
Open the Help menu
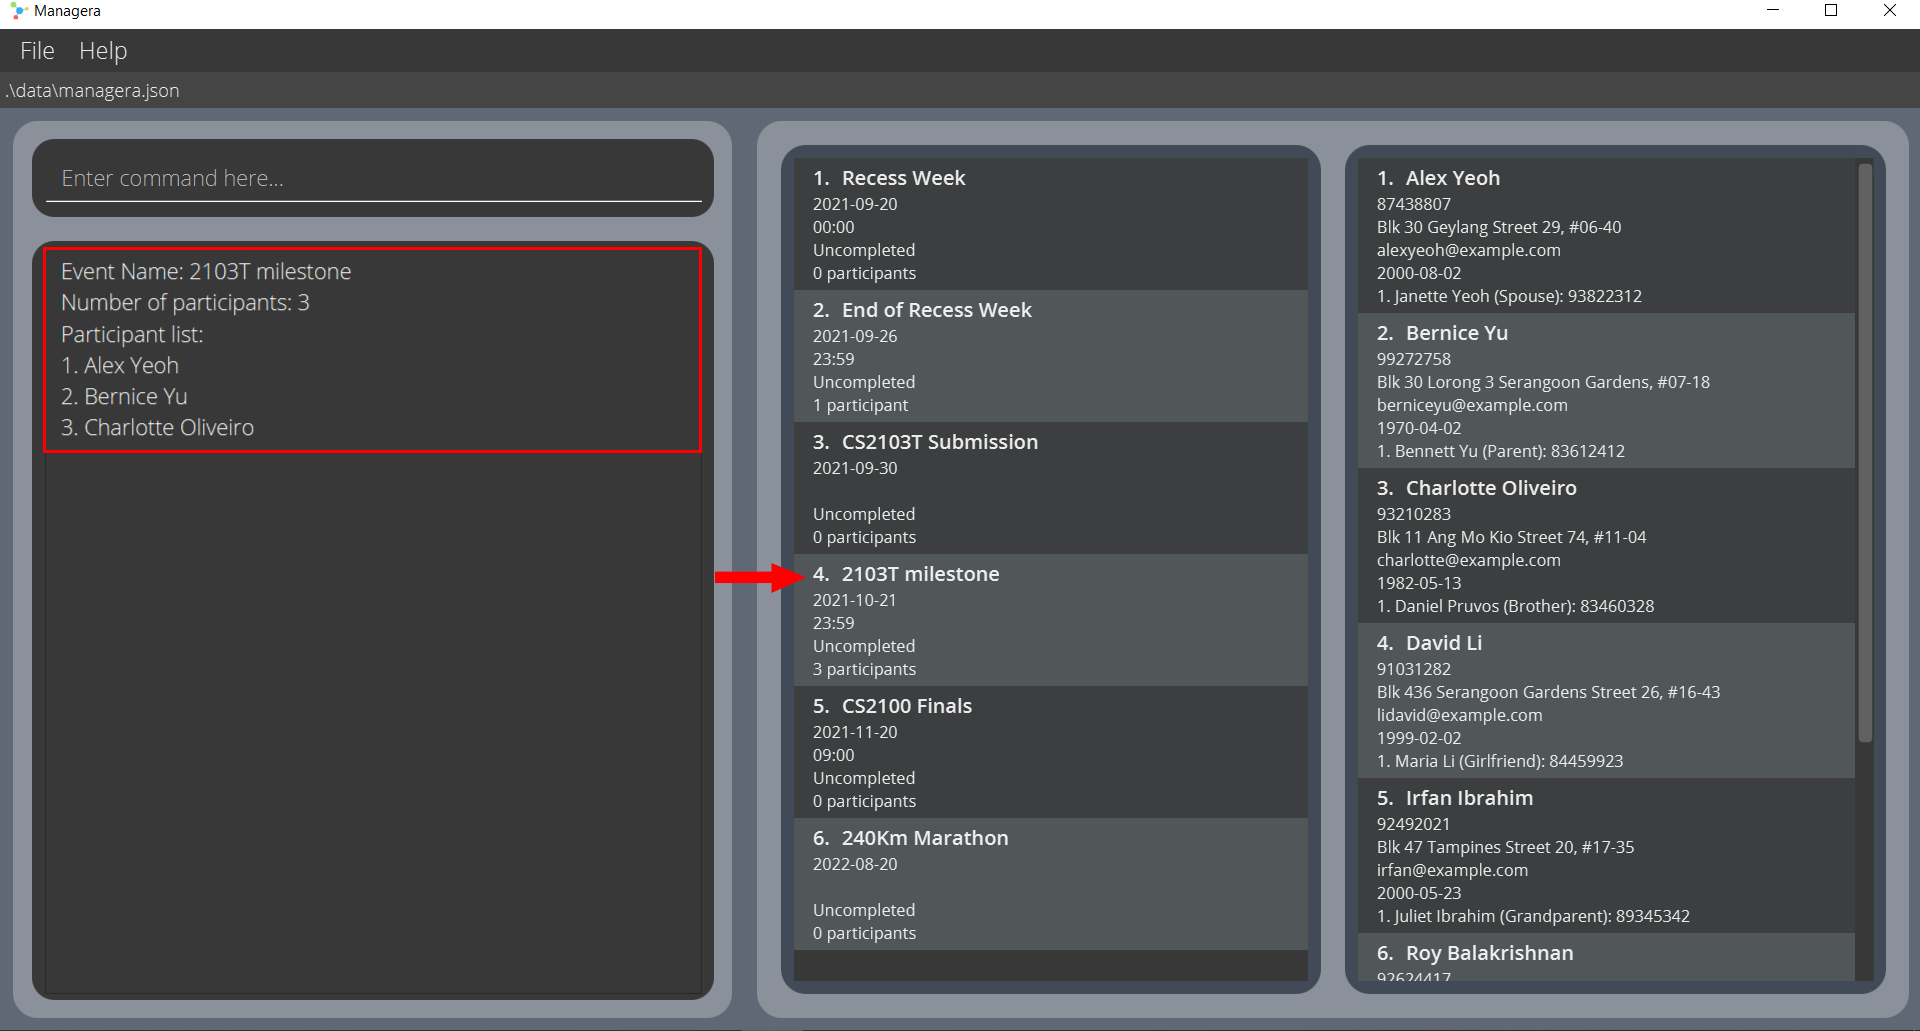click(103, 50)
